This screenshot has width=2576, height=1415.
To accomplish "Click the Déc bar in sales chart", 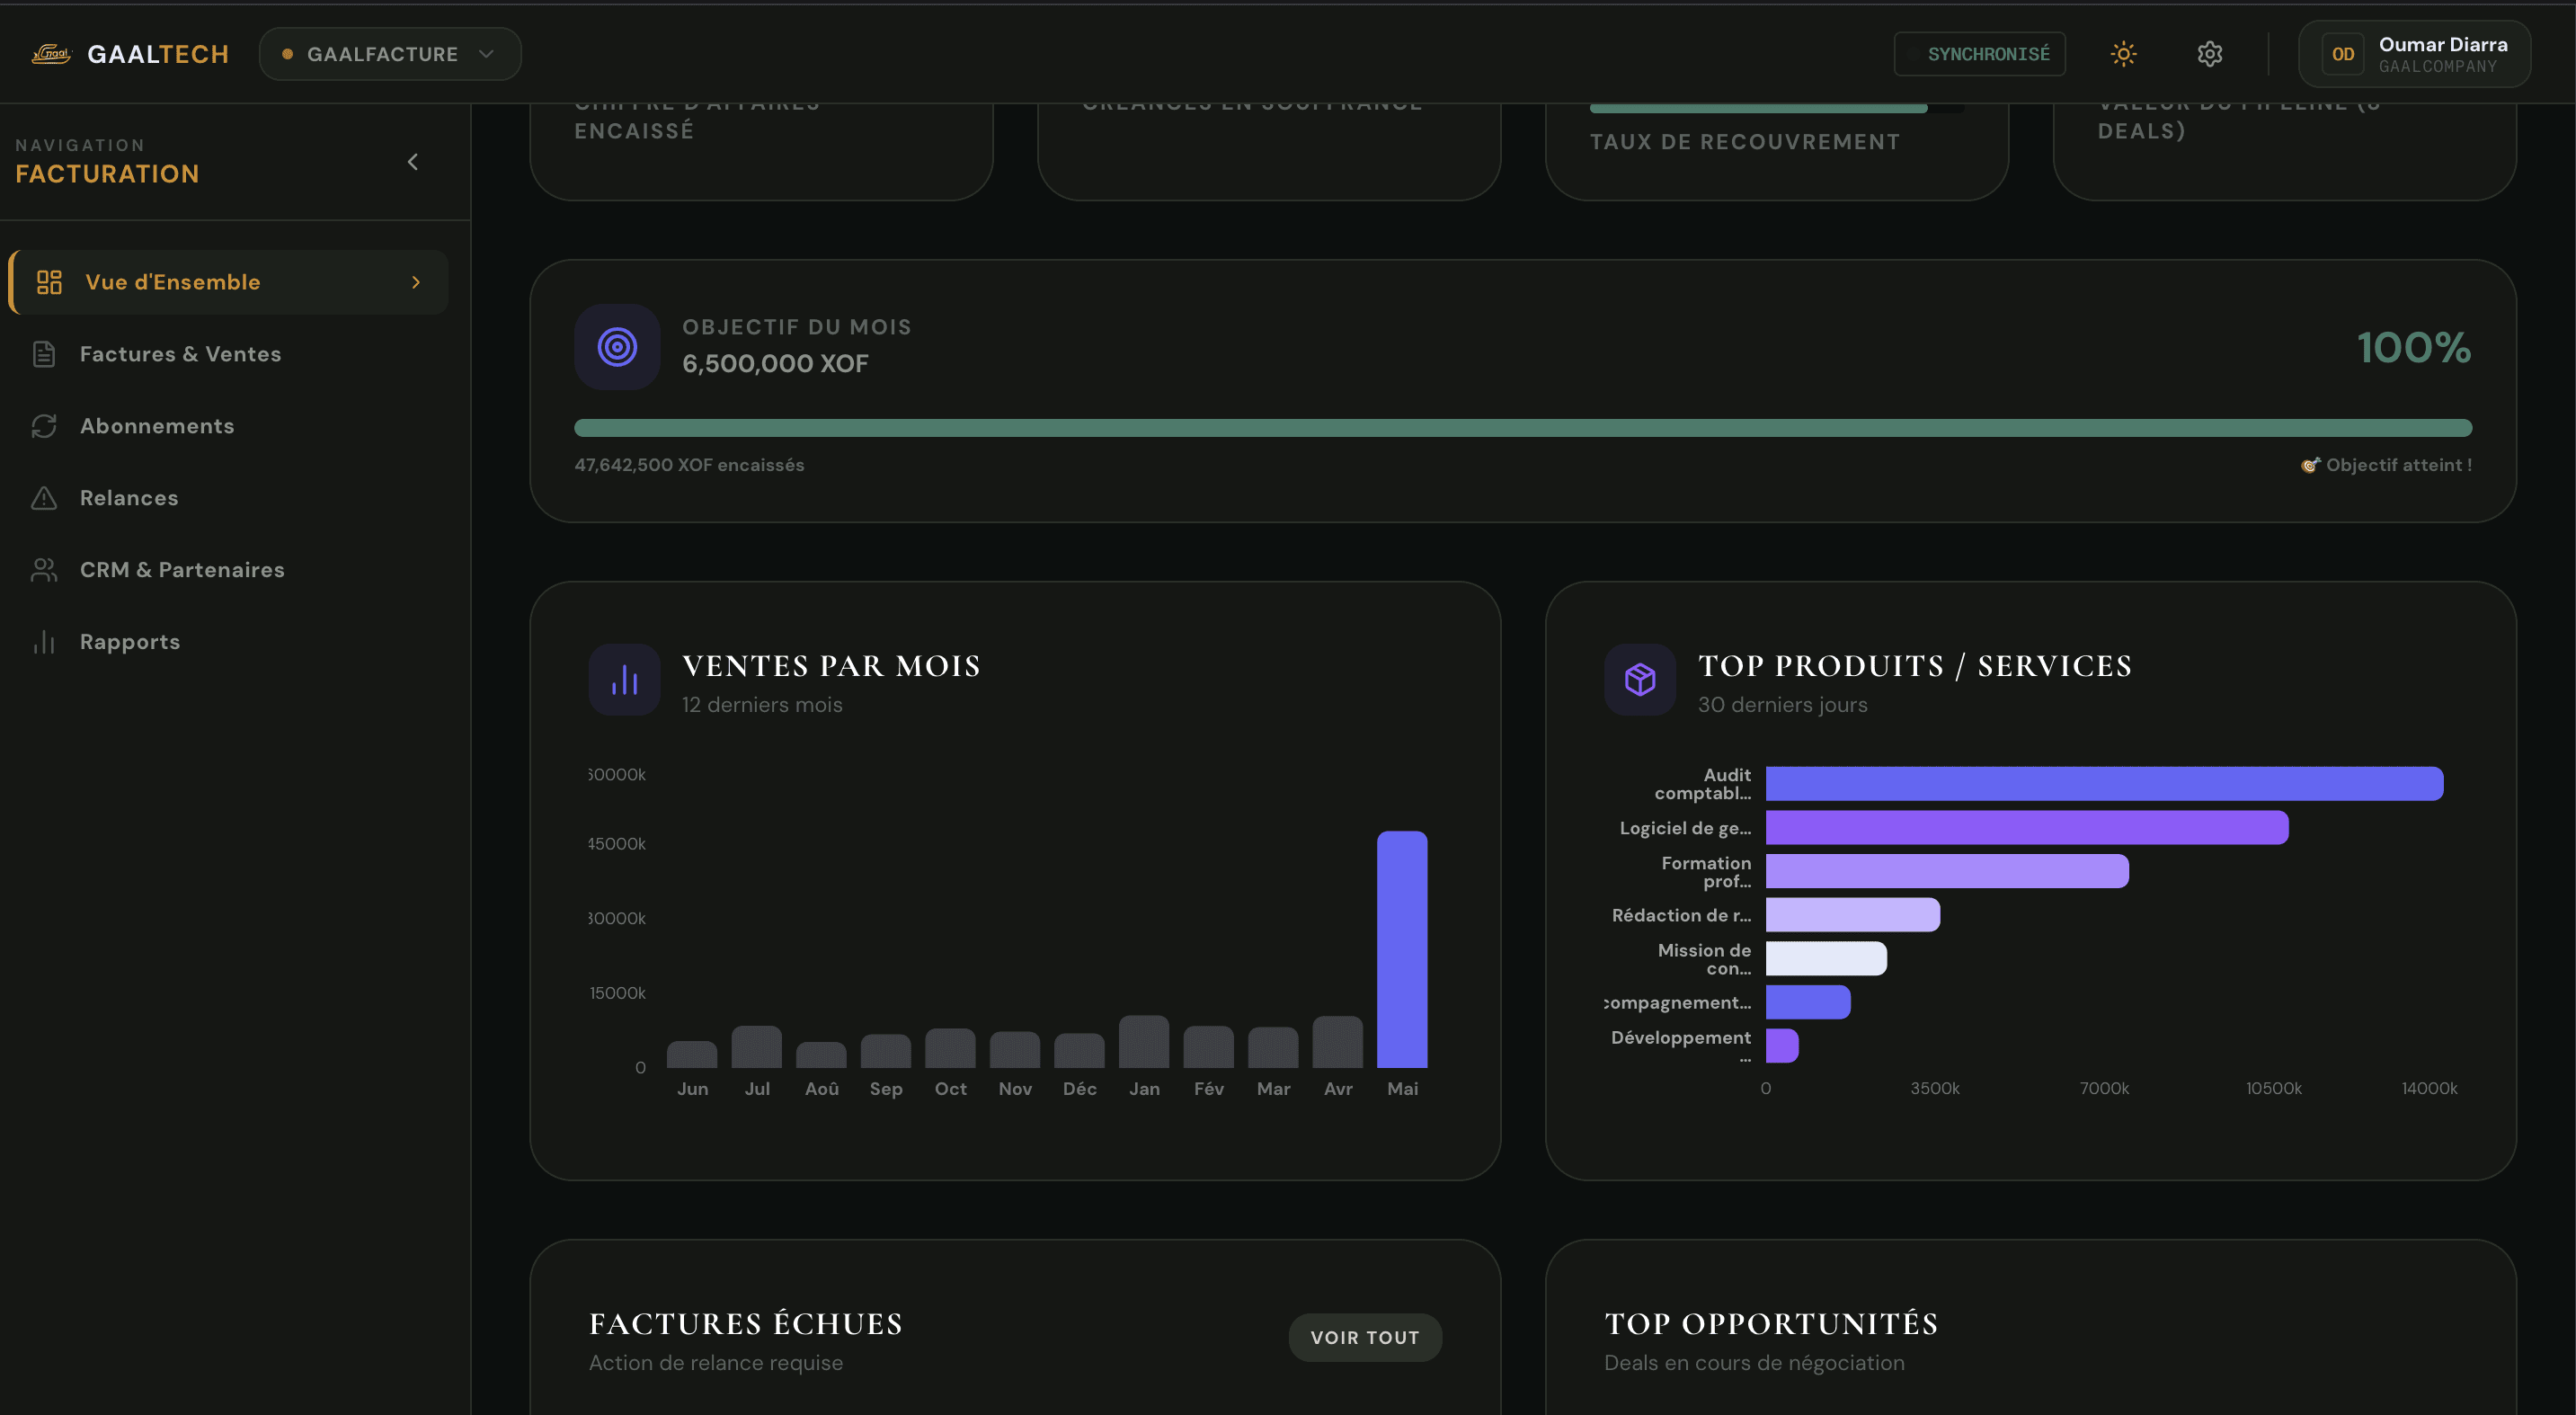I will pos(1079,1050).
